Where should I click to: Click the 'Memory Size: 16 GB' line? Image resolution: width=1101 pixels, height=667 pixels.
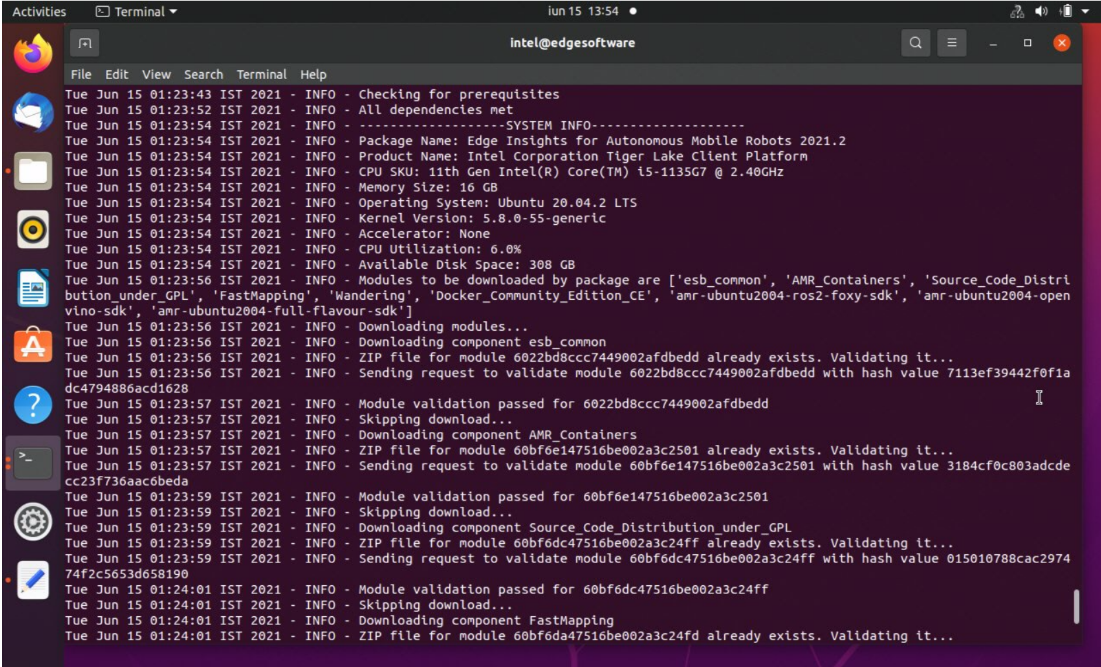click(282, 187)
